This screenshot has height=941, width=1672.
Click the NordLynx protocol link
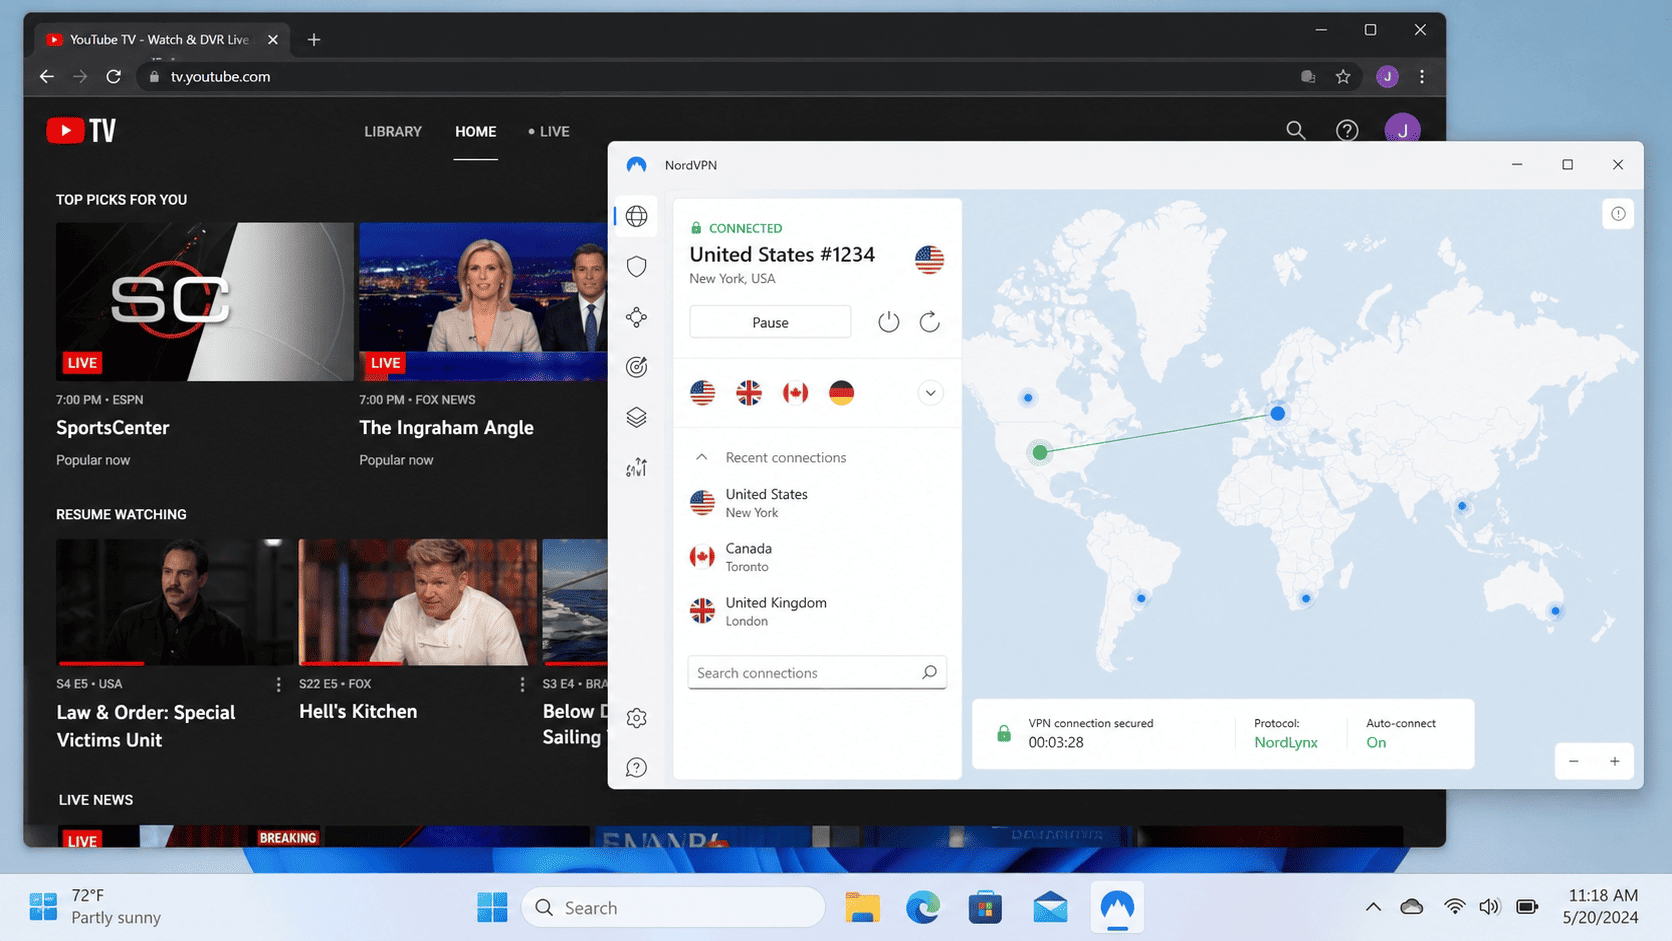[1286, 742]
